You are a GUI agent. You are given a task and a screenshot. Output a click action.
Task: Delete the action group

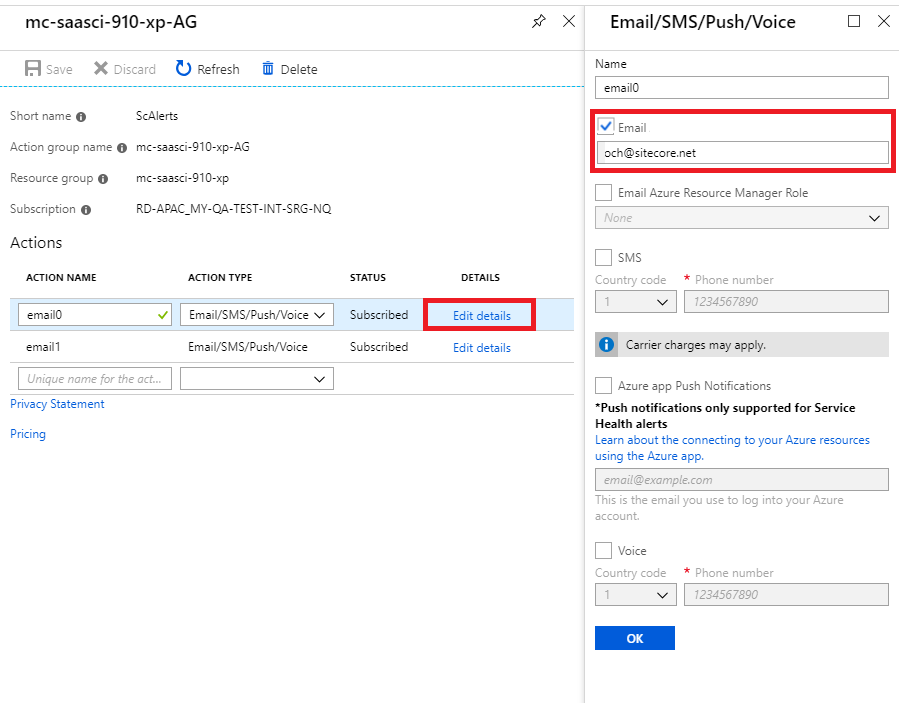(x=265, y=68)
